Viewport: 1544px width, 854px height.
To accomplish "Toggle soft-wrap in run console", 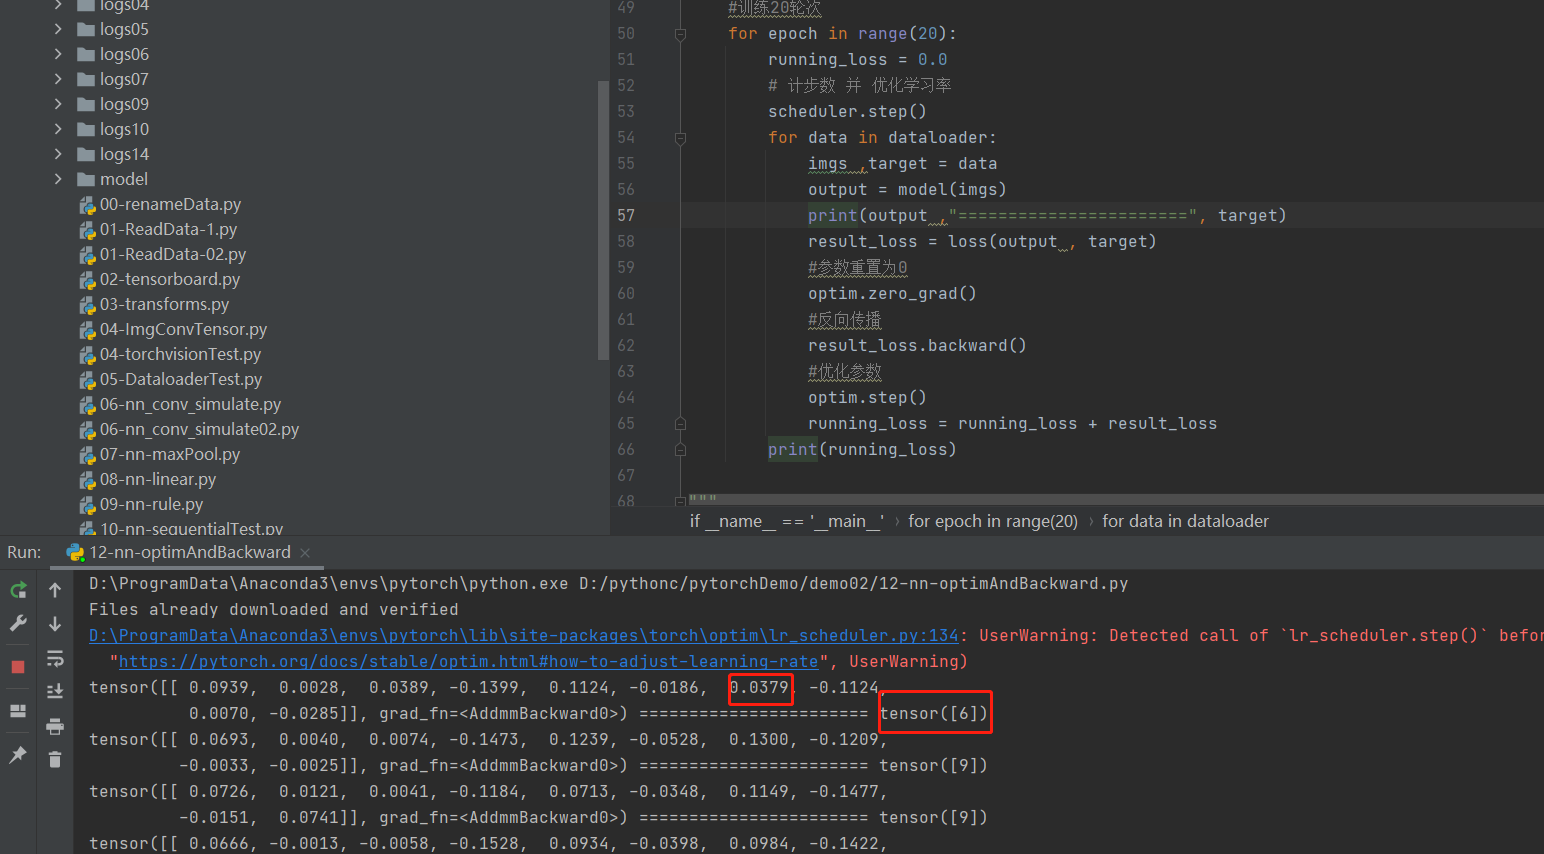I will [55, 658].
